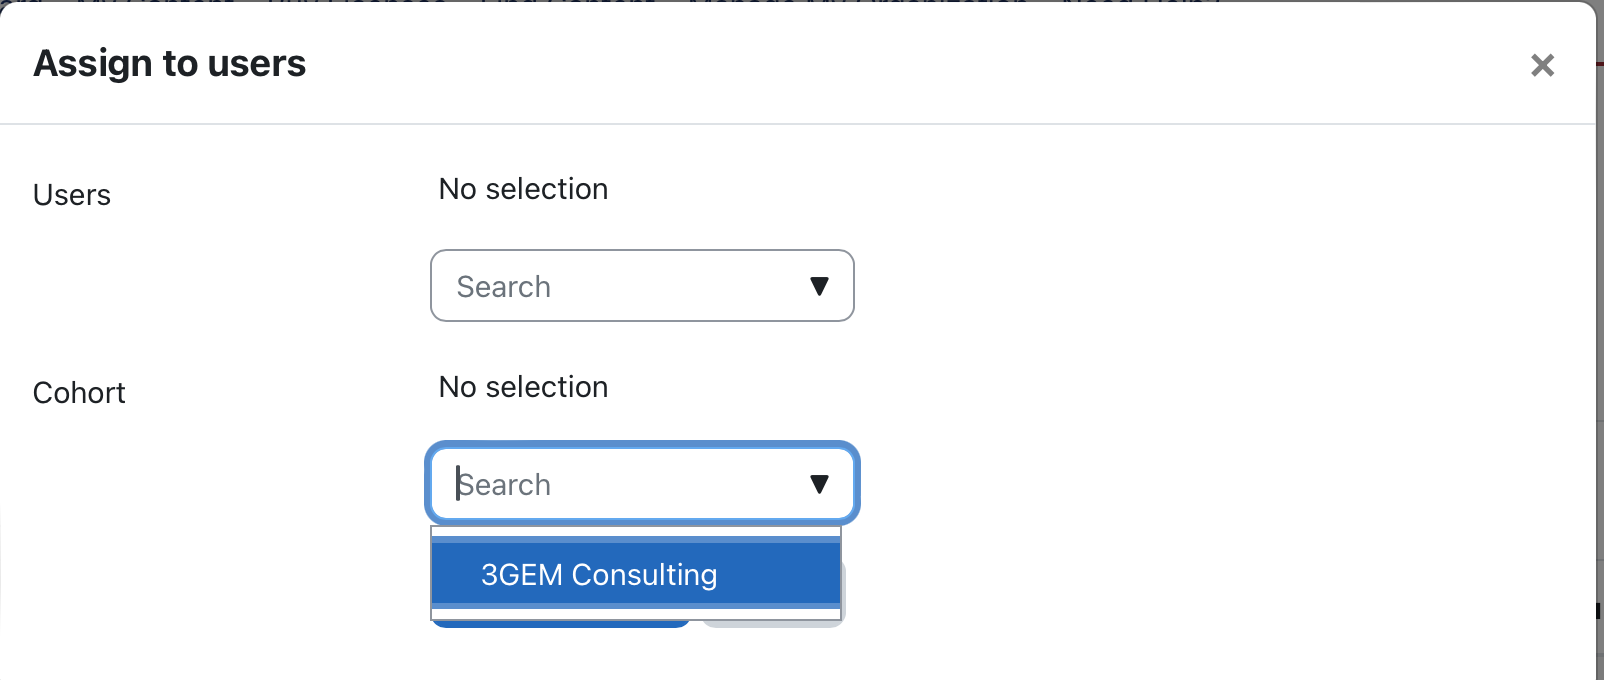Select 3GEM Consulting from the cohort list

tap(598, 575)
